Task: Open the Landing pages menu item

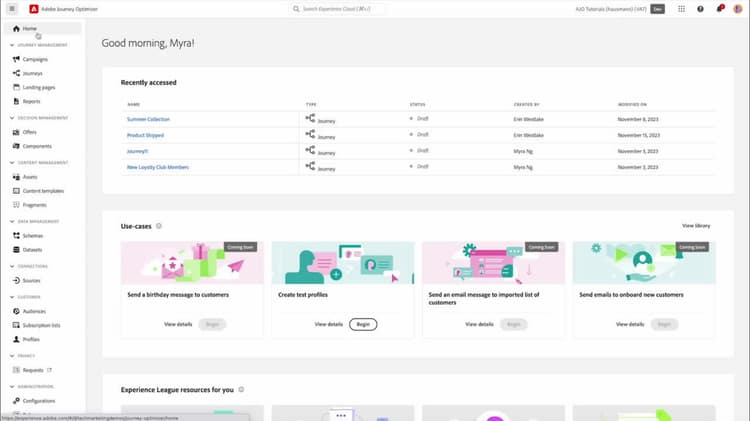Action: (x=39, y=87)
